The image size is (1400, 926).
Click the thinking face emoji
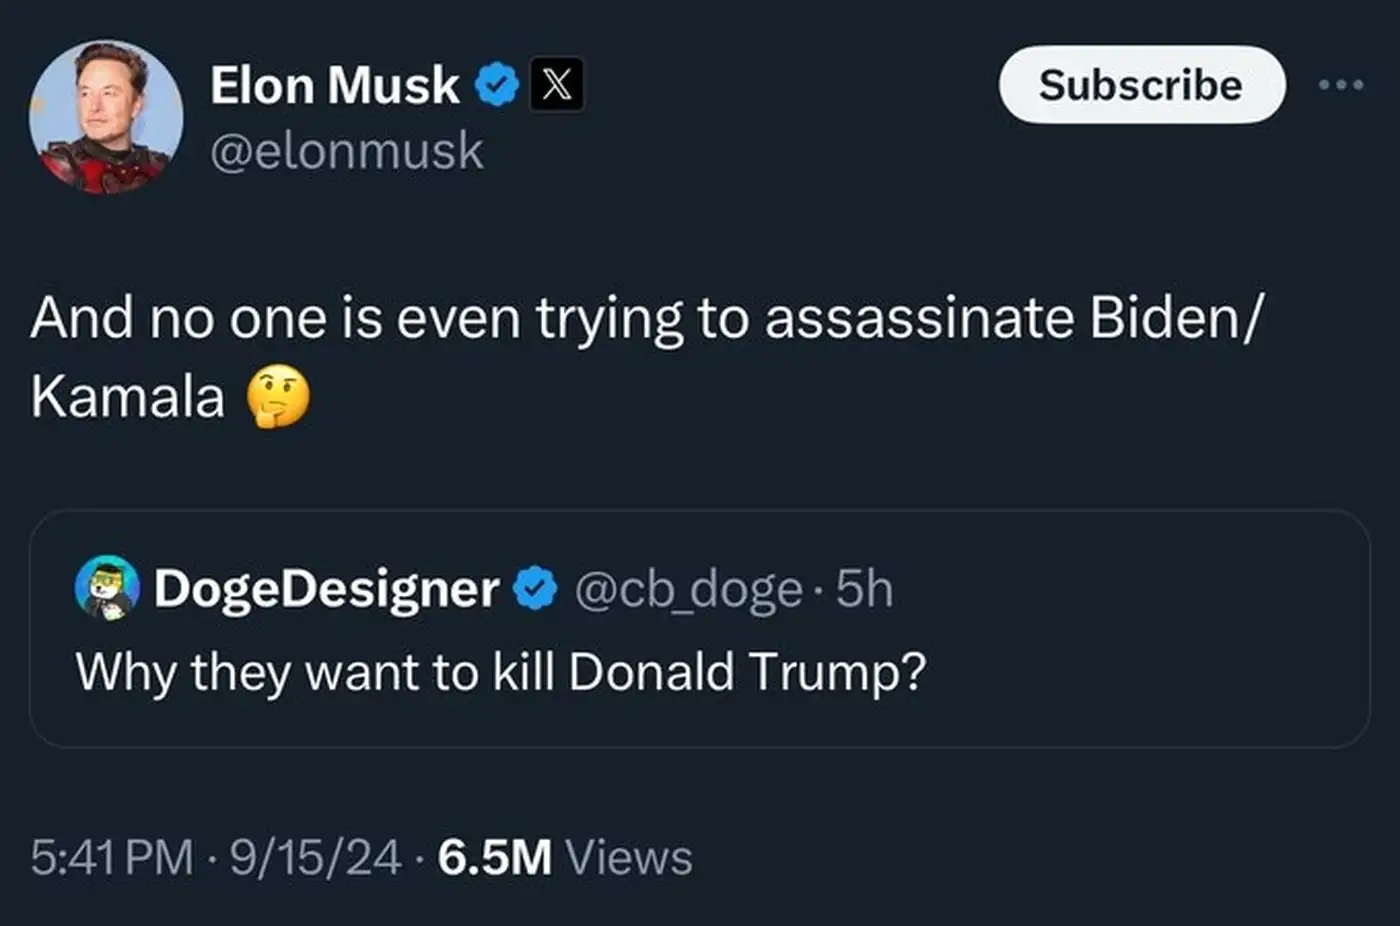tap(279, 397)
